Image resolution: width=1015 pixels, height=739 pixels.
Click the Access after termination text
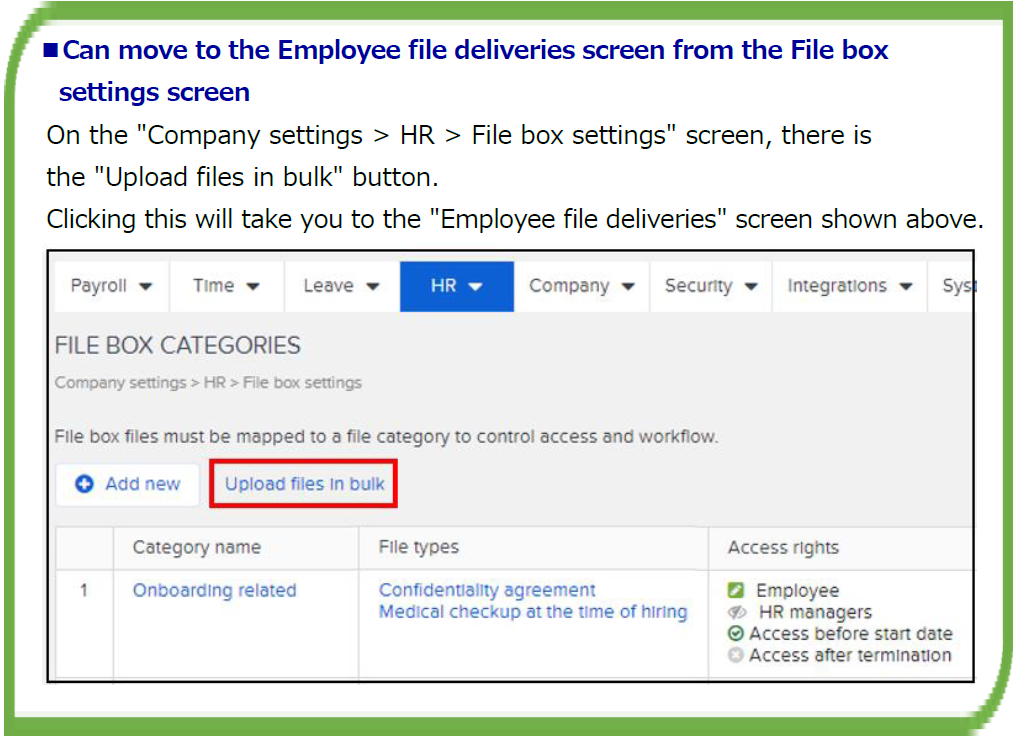[851, 655]
